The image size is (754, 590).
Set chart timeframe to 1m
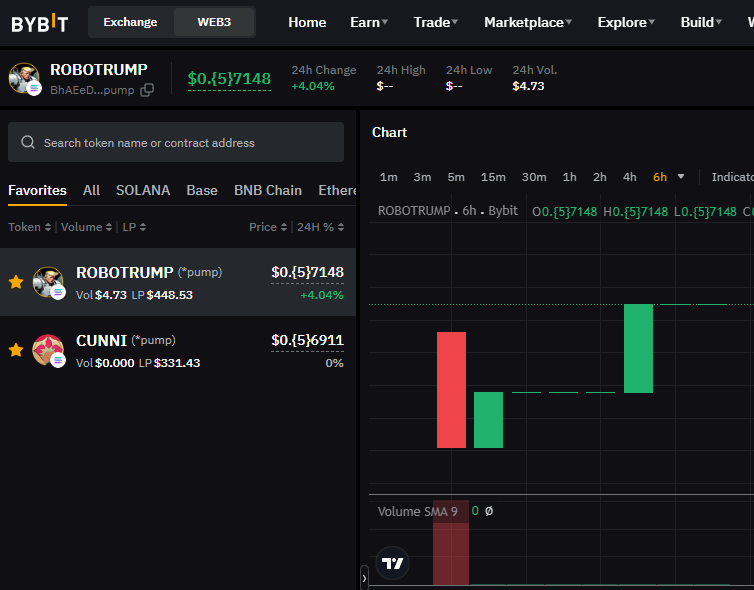(x=389, y=177)
